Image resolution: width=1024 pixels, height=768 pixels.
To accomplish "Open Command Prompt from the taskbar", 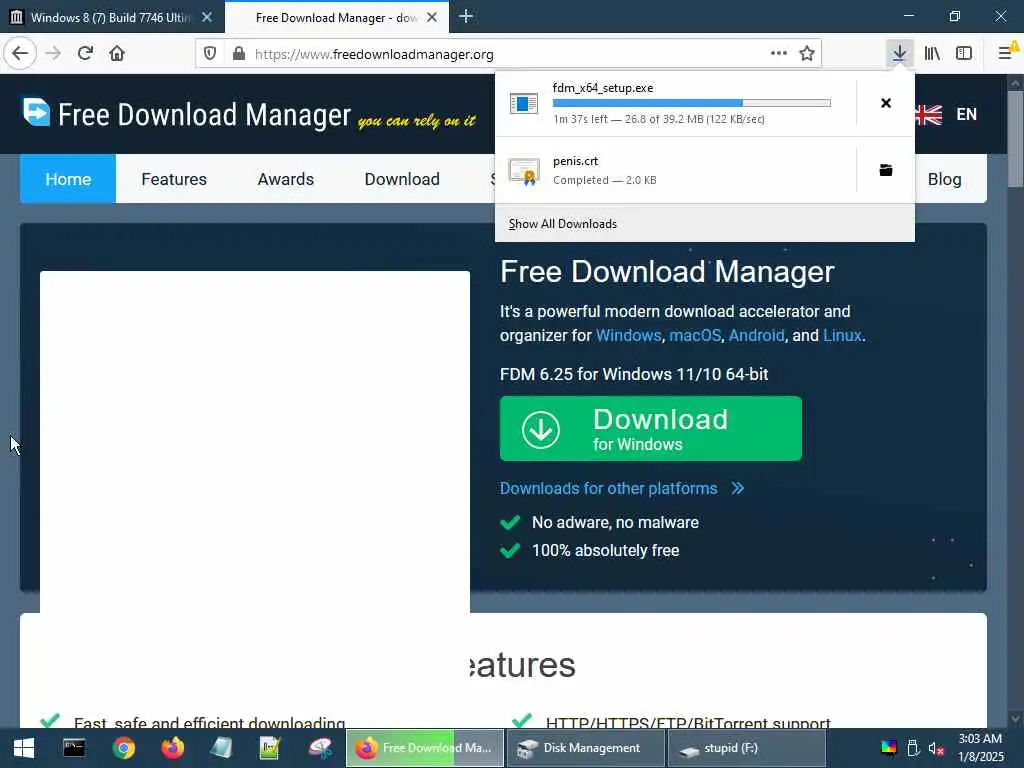I will tap(74, 748).
